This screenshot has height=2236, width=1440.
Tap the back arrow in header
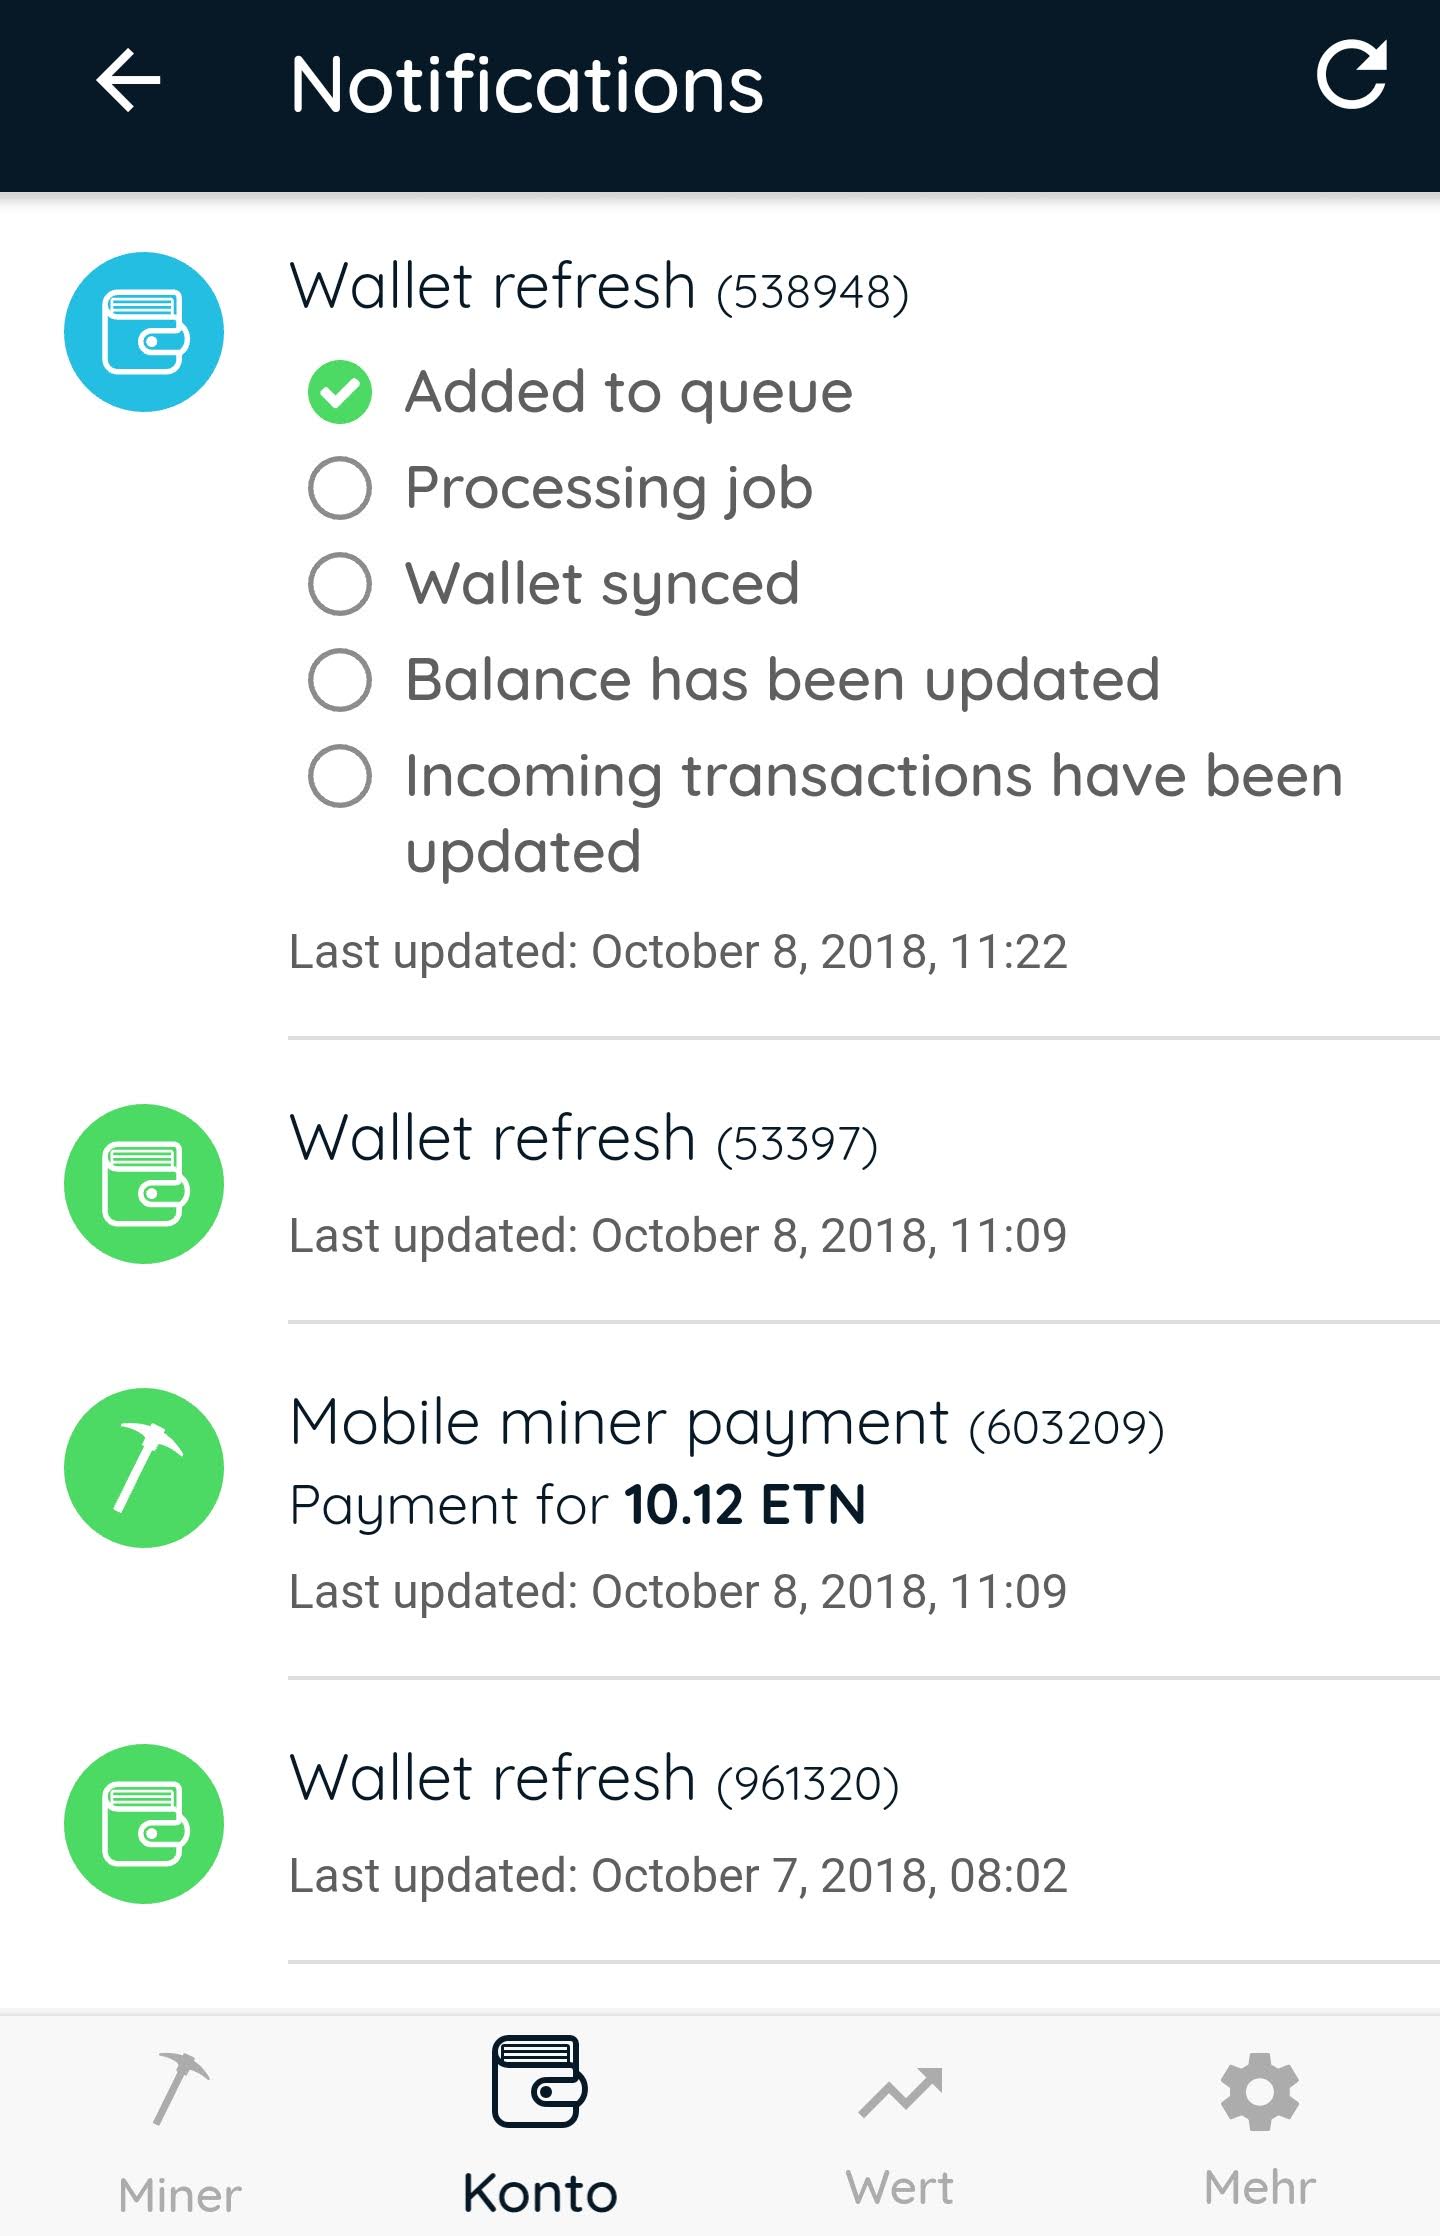click(128, 81)
